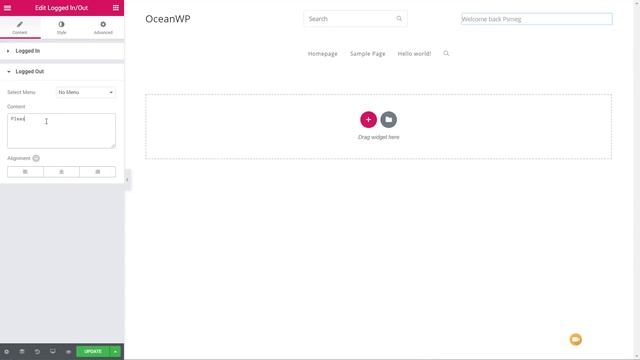640x360 pixels.
Task: Click the pink Add New Section button
Action: [368, 120]
